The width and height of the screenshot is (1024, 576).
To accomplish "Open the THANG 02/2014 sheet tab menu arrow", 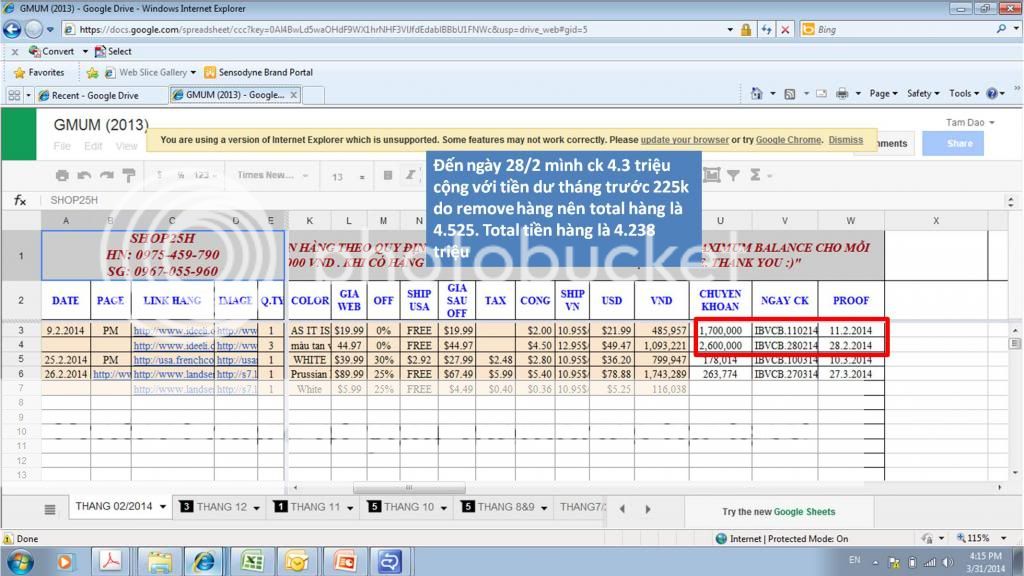I will coord(164,507).
